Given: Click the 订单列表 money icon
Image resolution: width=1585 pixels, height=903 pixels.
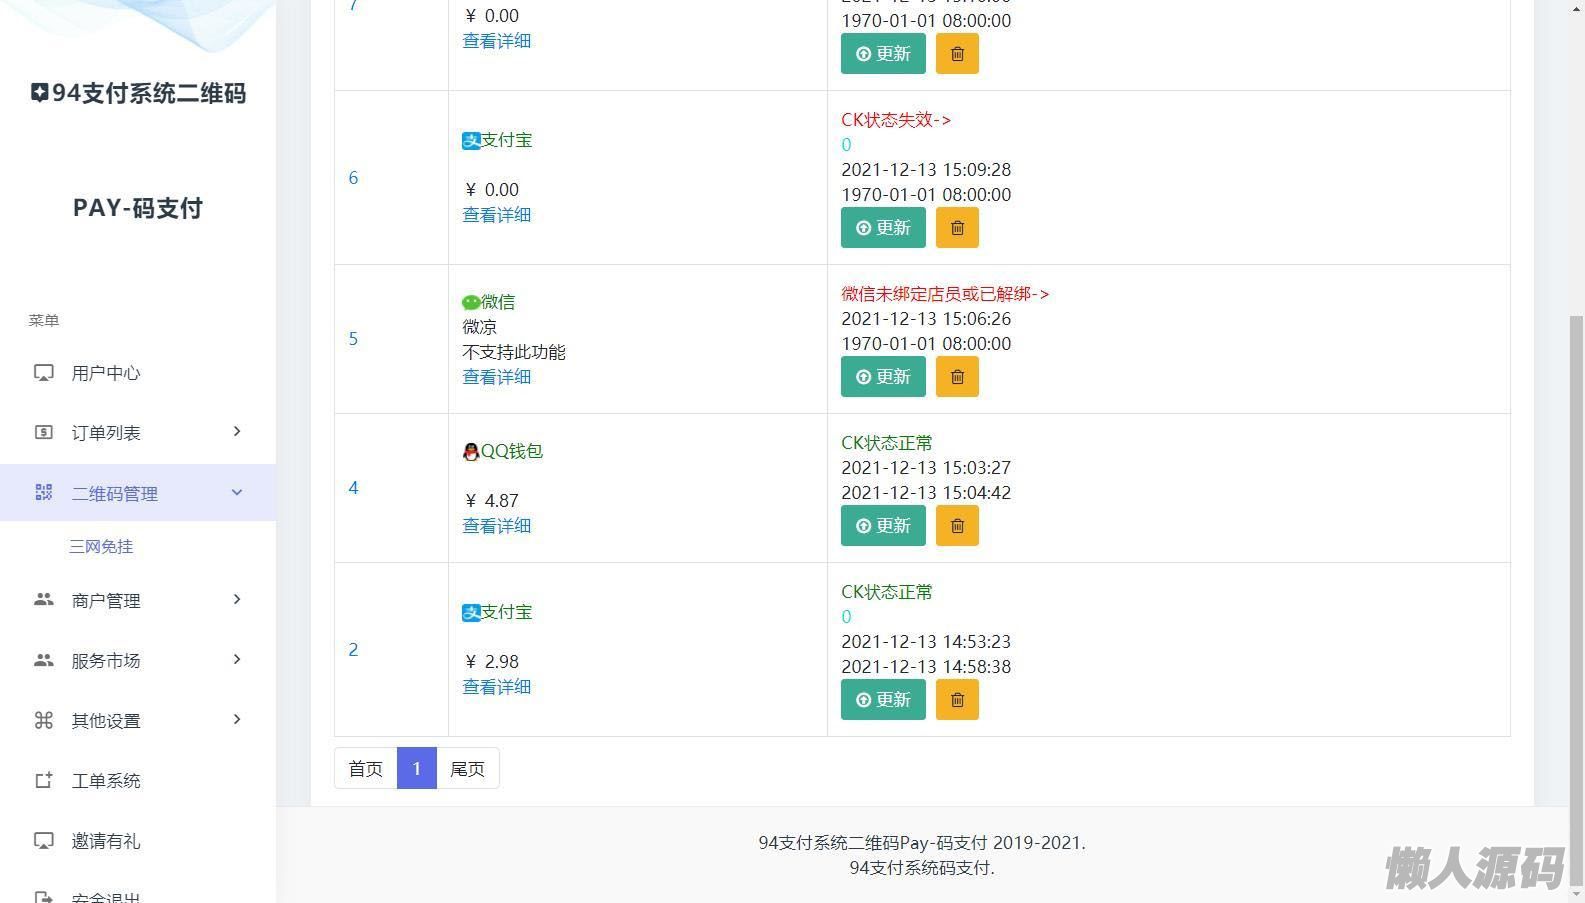Looking at the screenshot, I should tap(44, 432).
